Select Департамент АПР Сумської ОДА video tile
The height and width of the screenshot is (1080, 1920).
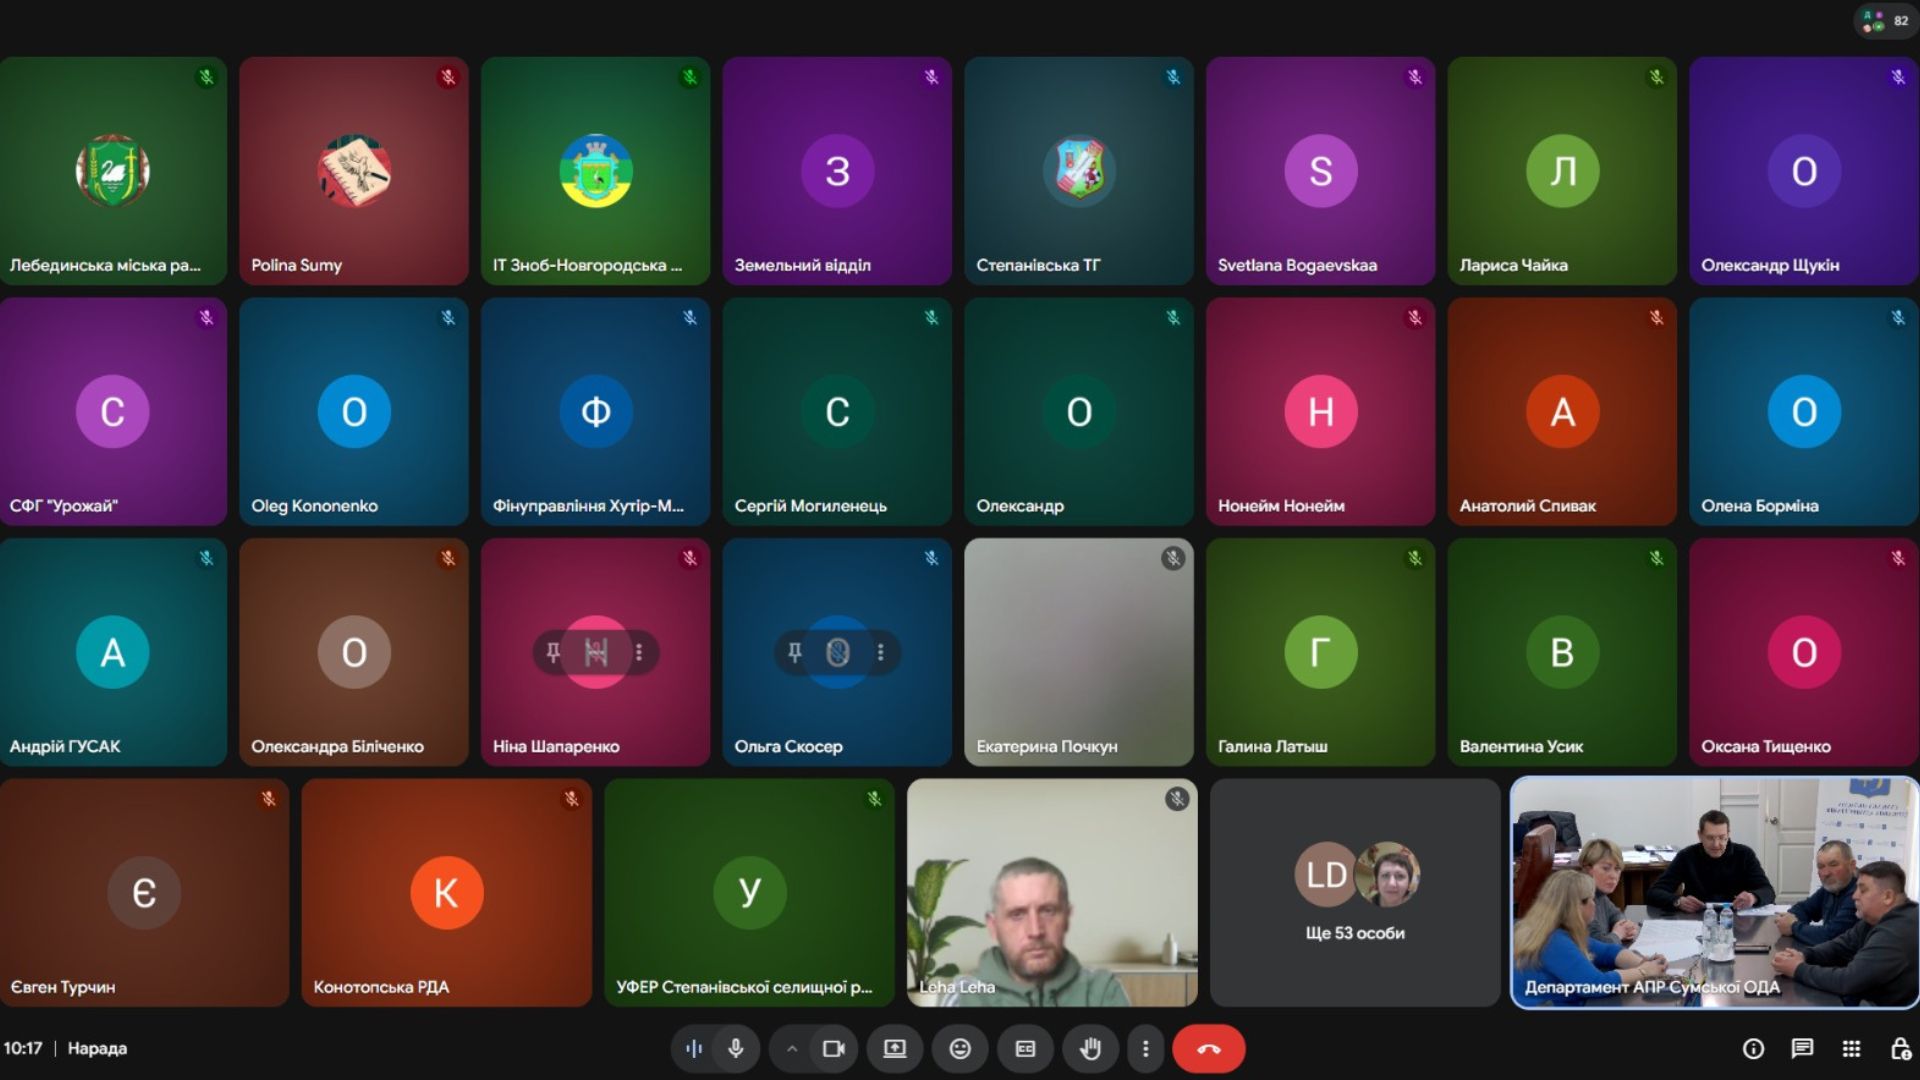[x=1714, y=893]
